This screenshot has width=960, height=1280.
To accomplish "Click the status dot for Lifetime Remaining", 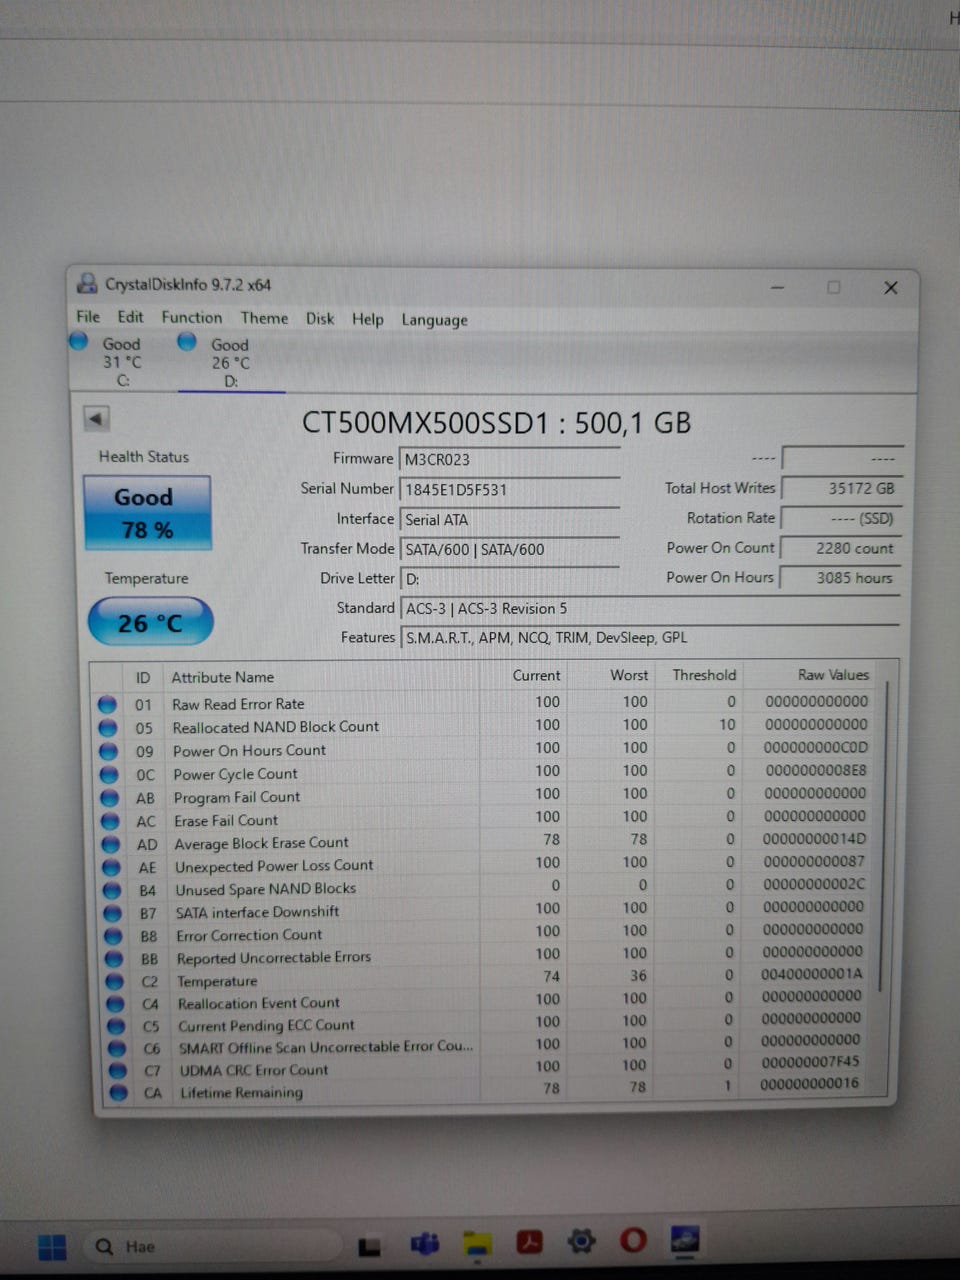I will click(118, 1093).
